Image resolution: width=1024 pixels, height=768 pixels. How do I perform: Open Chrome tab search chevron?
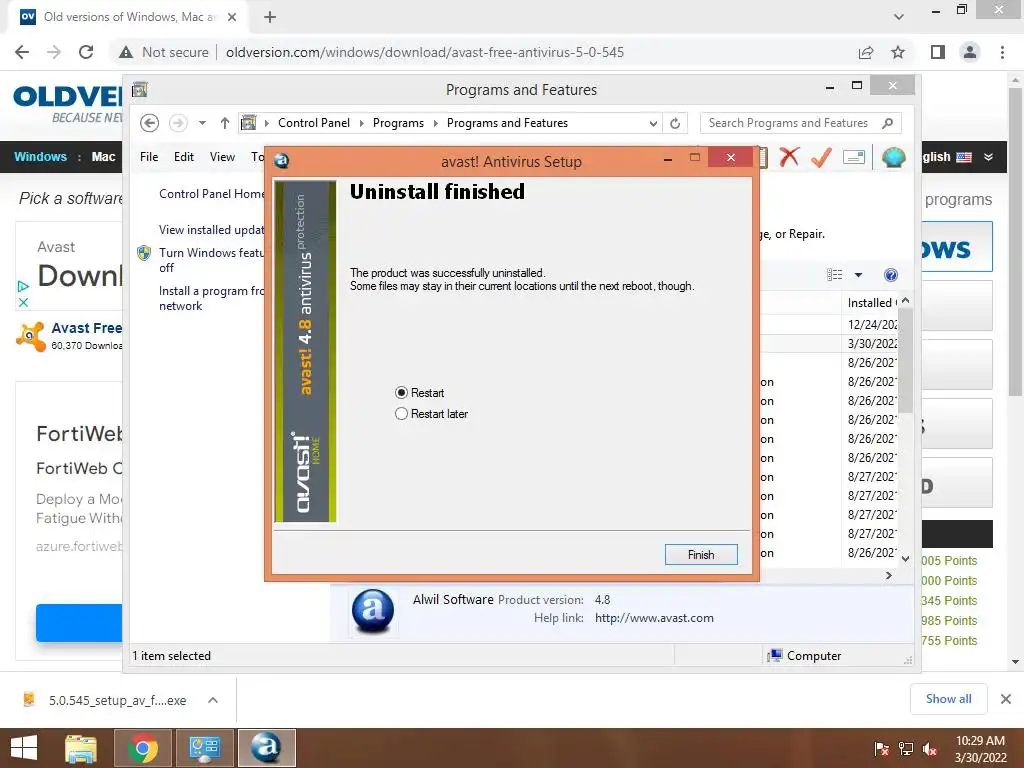point(899,17)
